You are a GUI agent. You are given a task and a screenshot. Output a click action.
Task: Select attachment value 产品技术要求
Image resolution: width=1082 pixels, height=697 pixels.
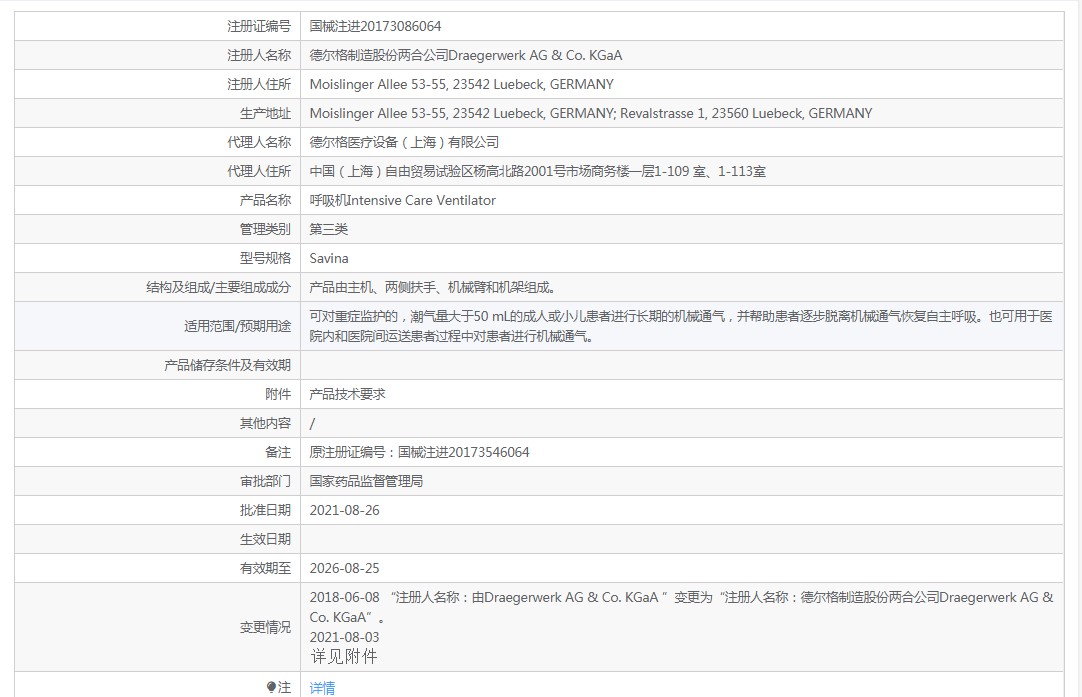tap(347, 394)
